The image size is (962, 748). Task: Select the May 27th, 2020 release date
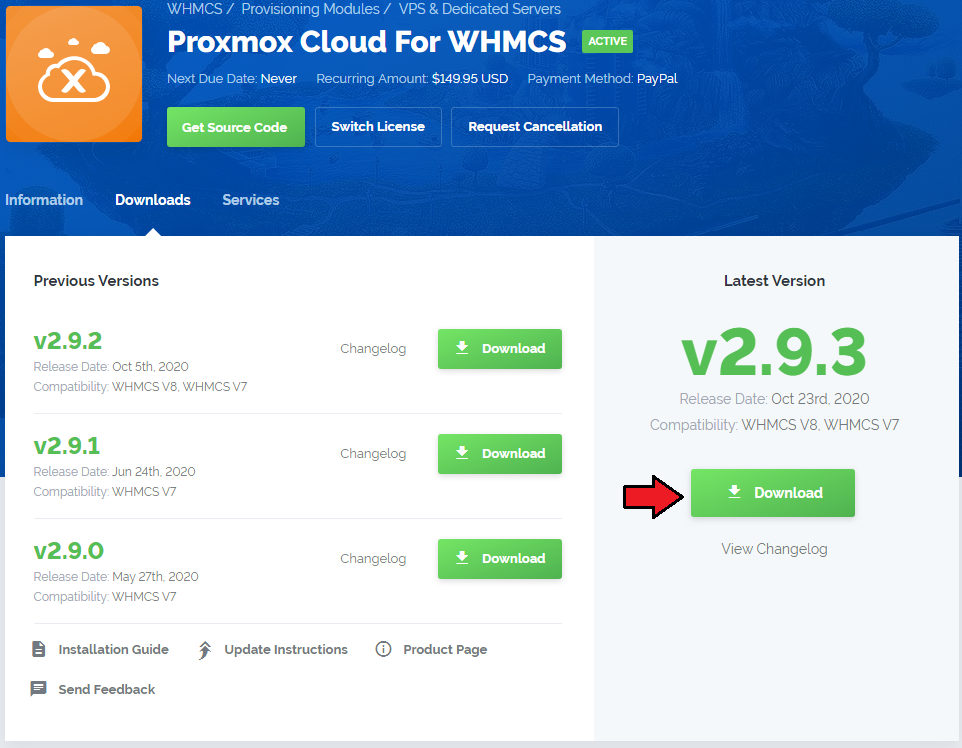(x=155, y=576)
